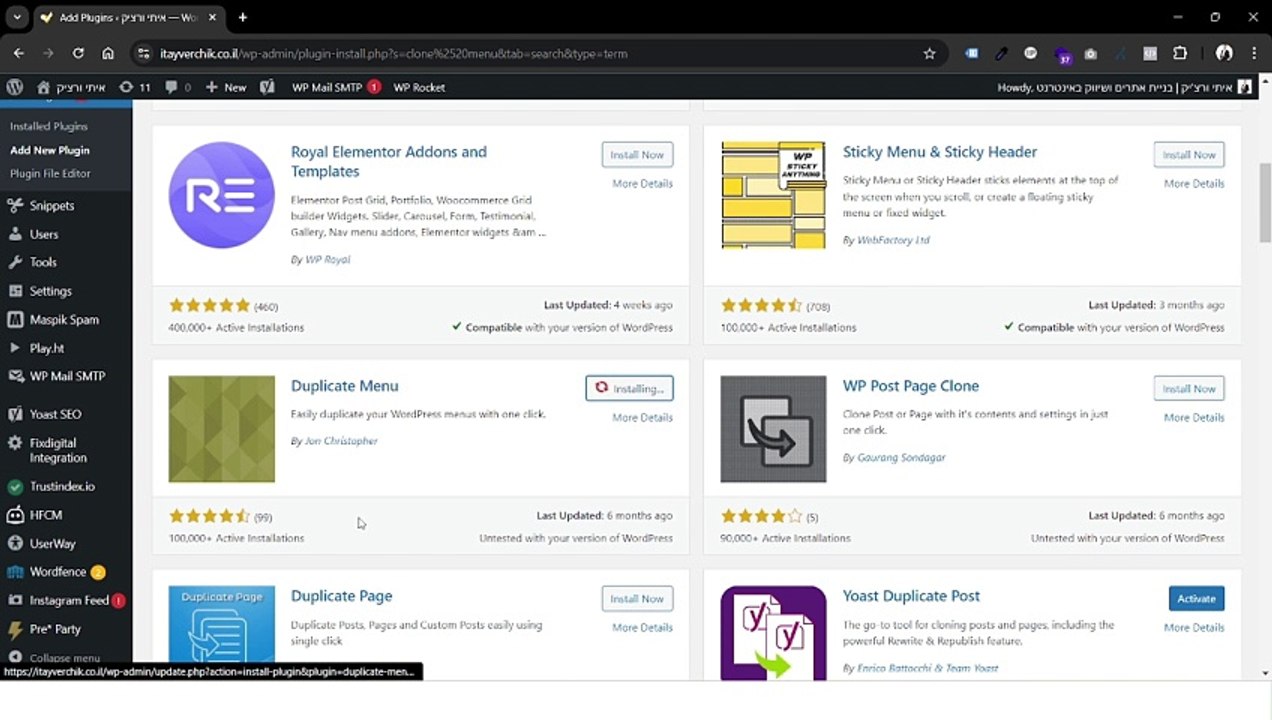Click the Howdy user account menu
This screenshot has width=1272, height=720.
(x=1124, y=87)
